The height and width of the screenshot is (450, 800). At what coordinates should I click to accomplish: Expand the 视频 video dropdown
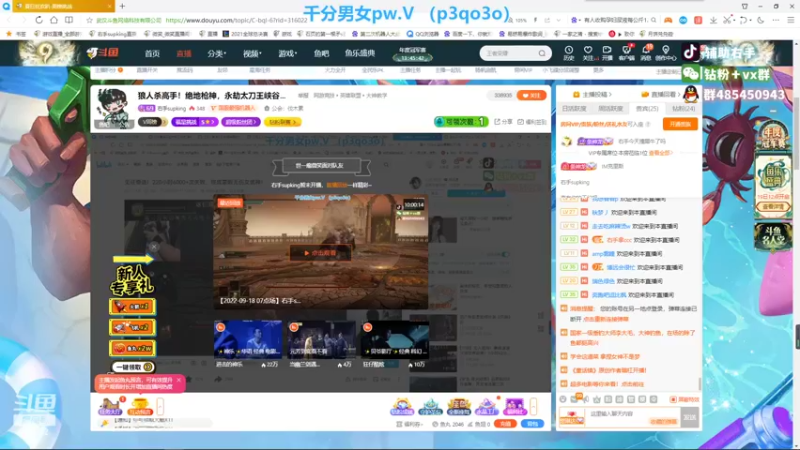click(252, 53)
